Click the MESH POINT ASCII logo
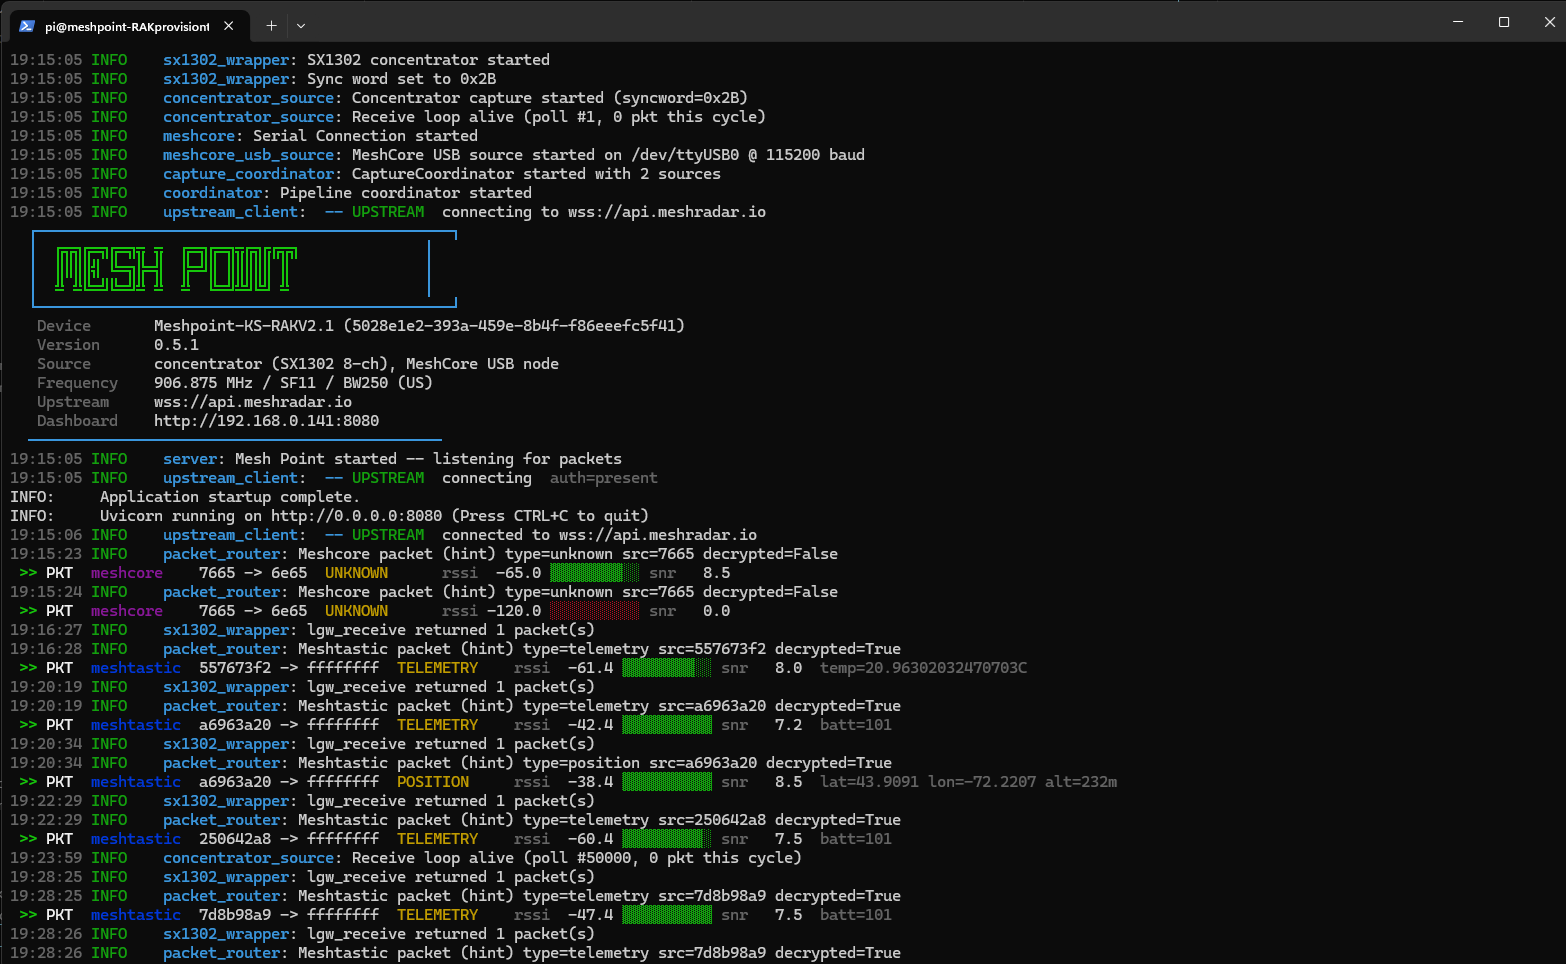Image resolution: width=1566 pixels, height=964 pixels. point(176,269)
